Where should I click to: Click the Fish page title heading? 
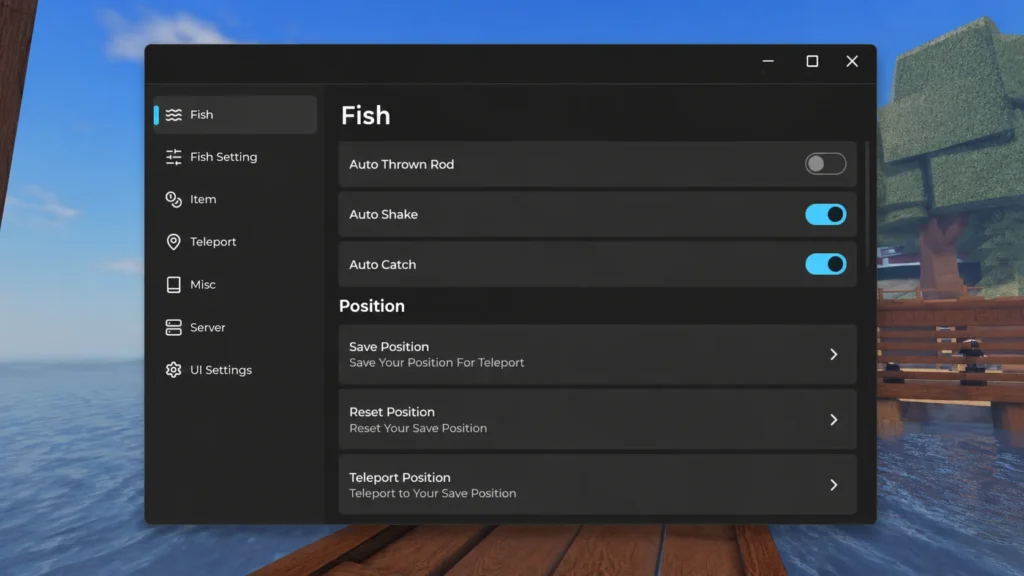(x=366, y=116)
